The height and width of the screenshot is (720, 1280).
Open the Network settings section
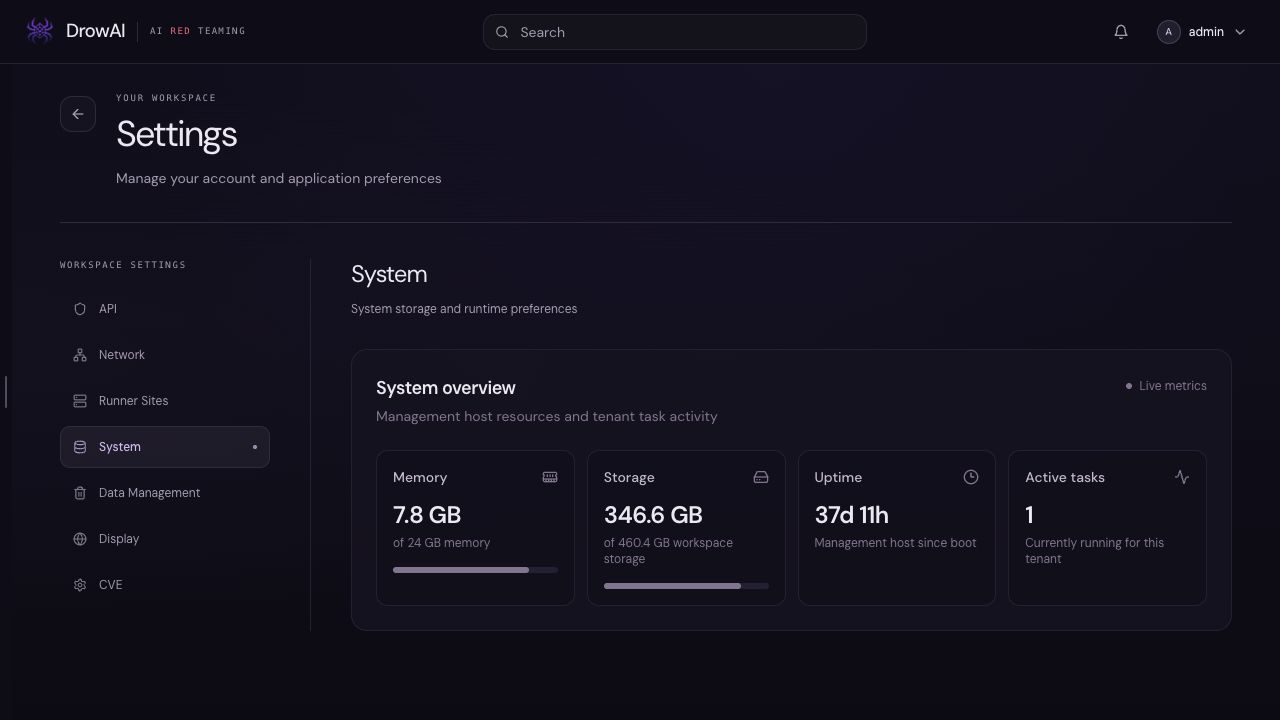click(x=165, y=355)
